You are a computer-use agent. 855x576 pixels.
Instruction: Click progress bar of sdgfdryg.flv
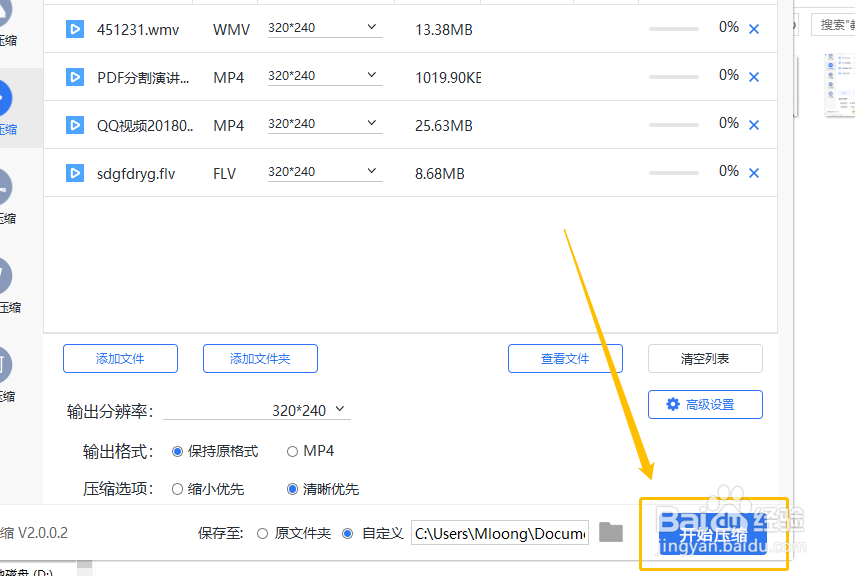pyautogui.click(x=673, y=173)
